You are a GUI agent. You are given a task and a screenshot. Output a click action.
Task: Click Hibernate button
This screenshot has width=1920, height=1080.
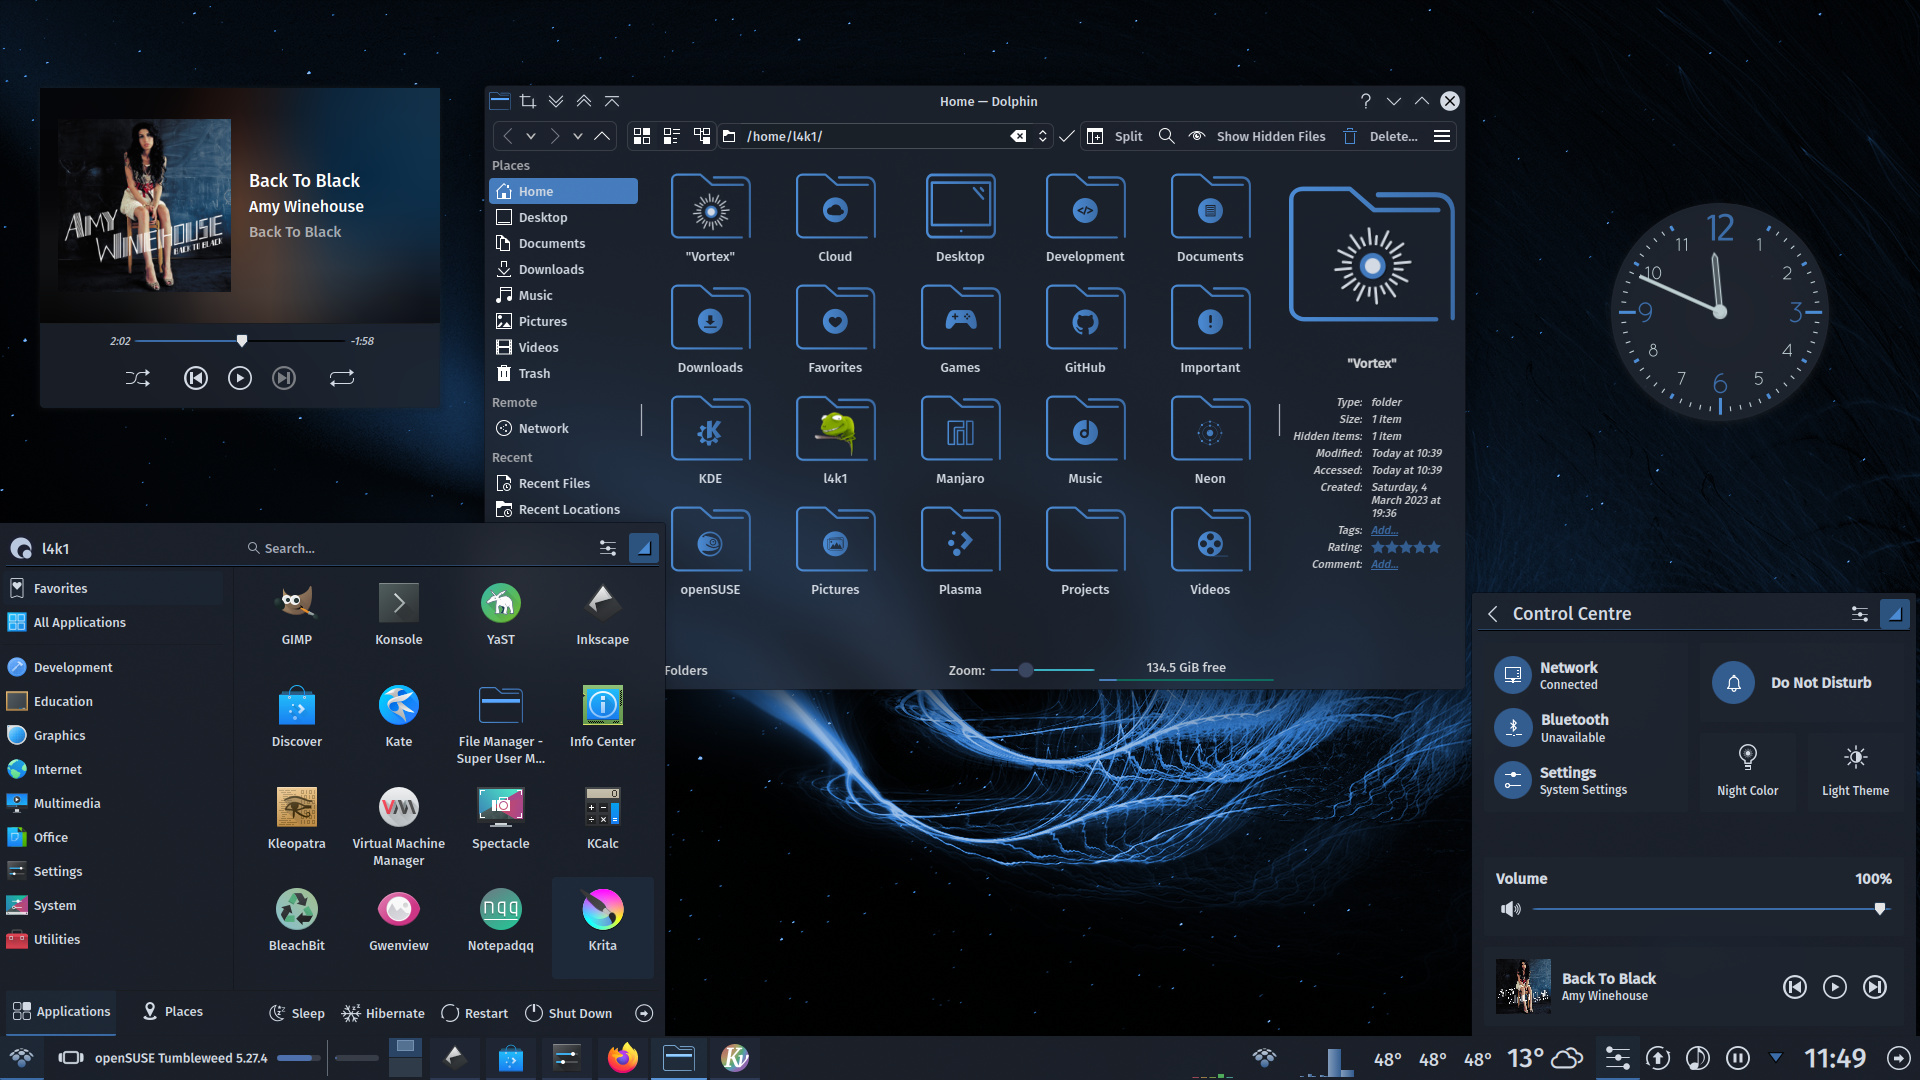[383, 1013]
